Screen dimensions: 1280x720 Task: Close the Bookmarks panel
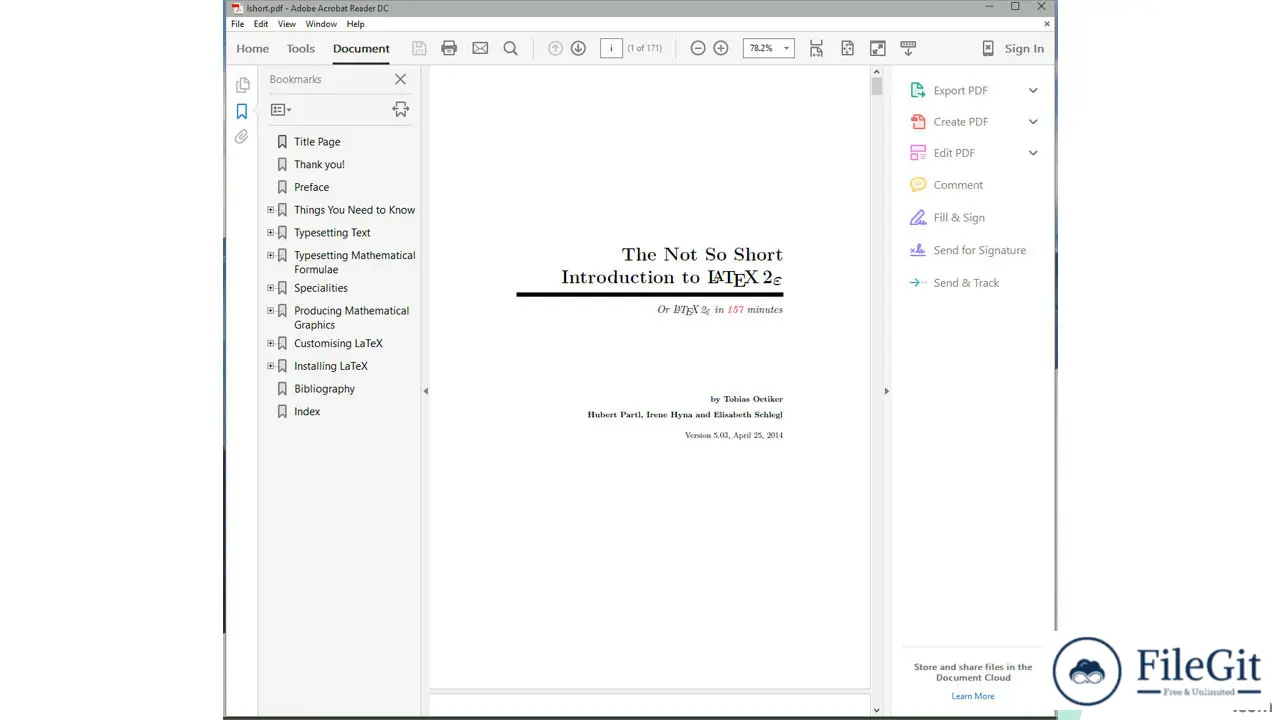point(400,79)
